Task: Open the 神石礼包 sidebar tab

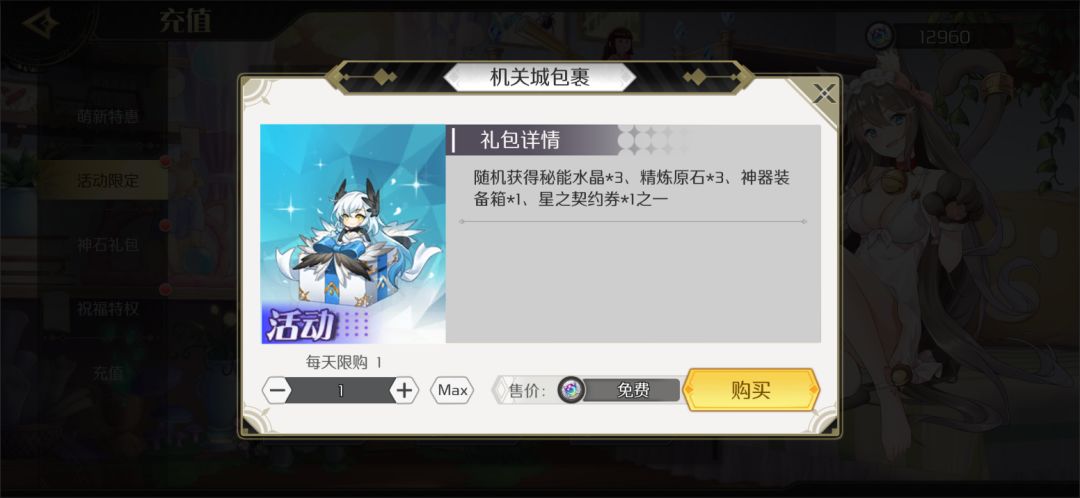Action: [108, 245]
